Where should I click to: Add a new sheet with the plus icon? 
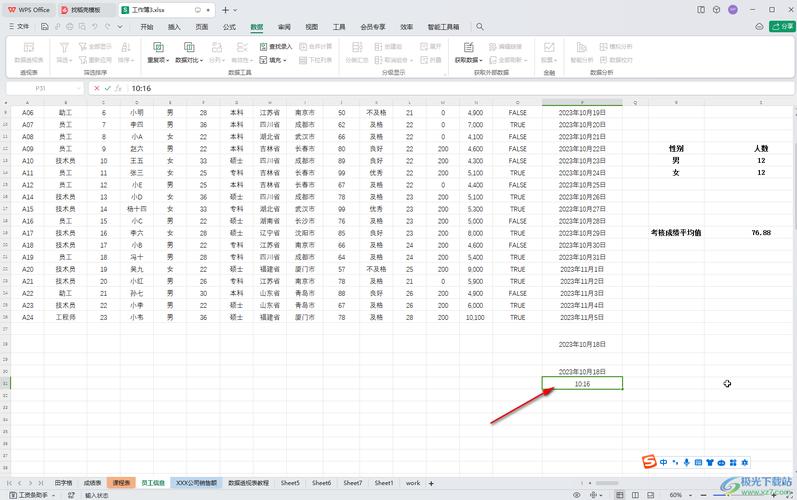click(431, 483)
